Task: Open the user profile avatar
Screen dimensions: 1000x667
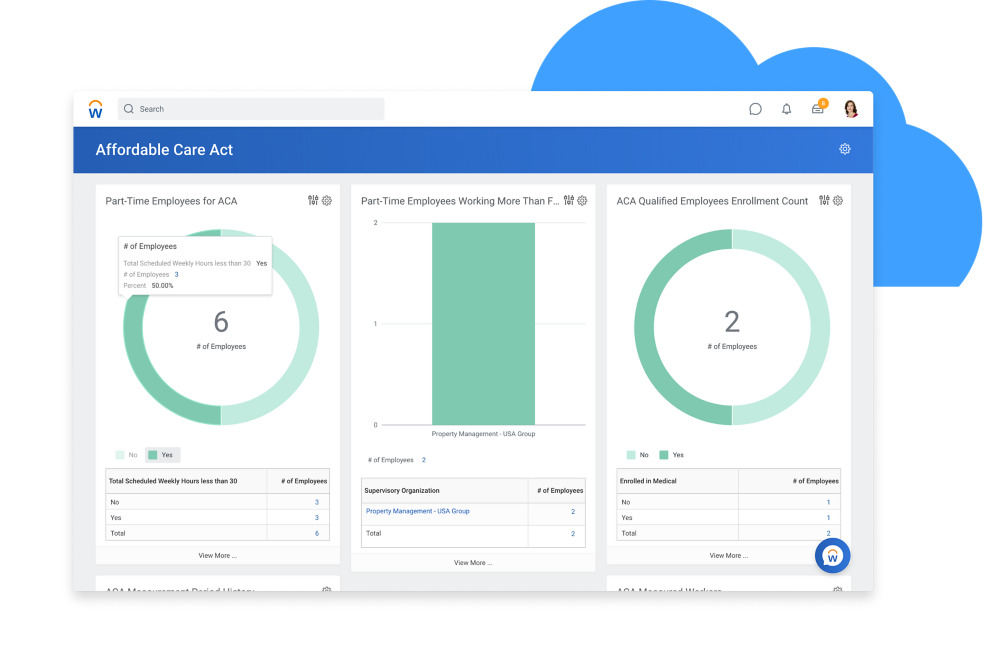Action: click(x=851, y=109)
